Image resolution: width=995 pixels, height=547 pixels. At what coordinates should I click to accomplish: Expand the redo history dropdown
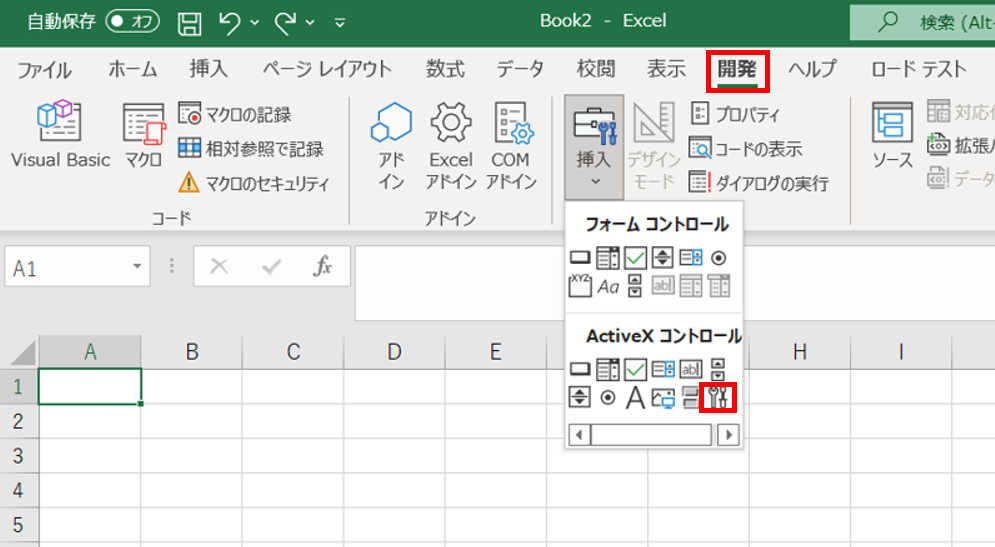point(310,23)
